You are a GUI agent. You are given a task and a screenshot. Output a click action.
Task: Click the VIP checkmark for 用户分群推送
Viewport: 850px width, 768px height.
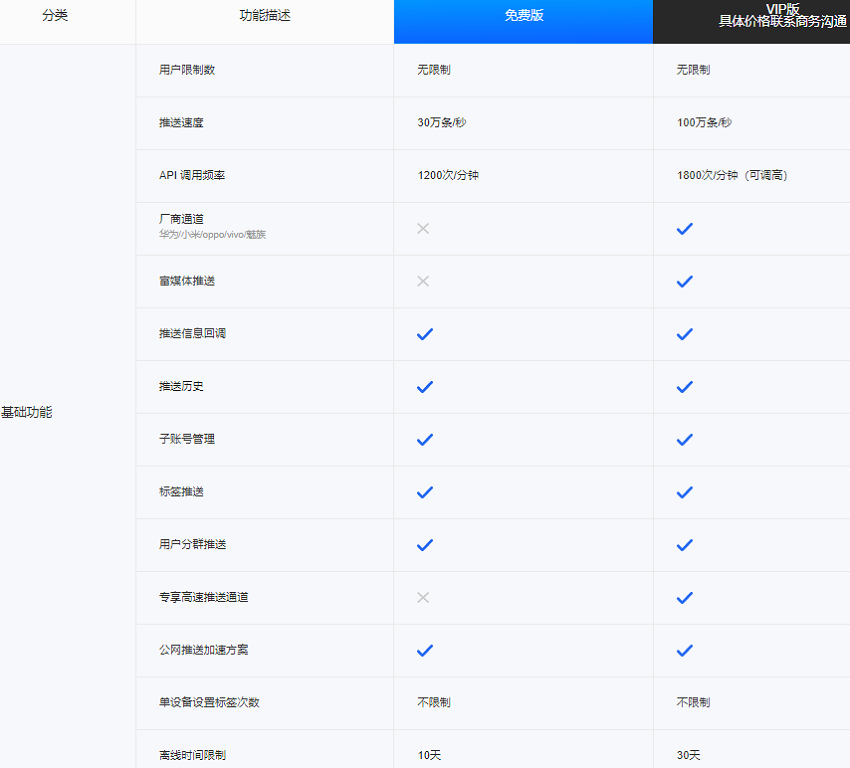[685, 545]
